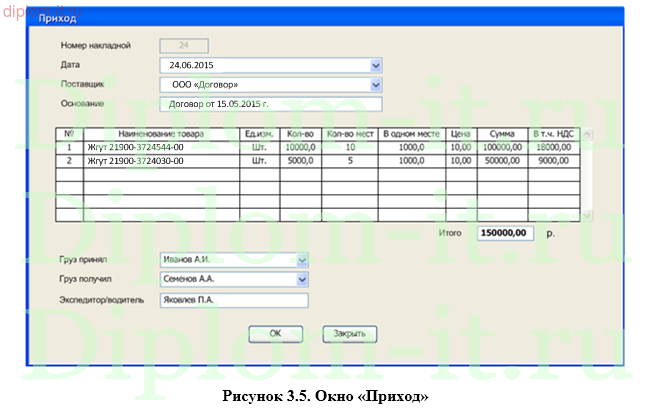Click the Цена cell in first row
The image size is (648, 410).
[460, 146]
